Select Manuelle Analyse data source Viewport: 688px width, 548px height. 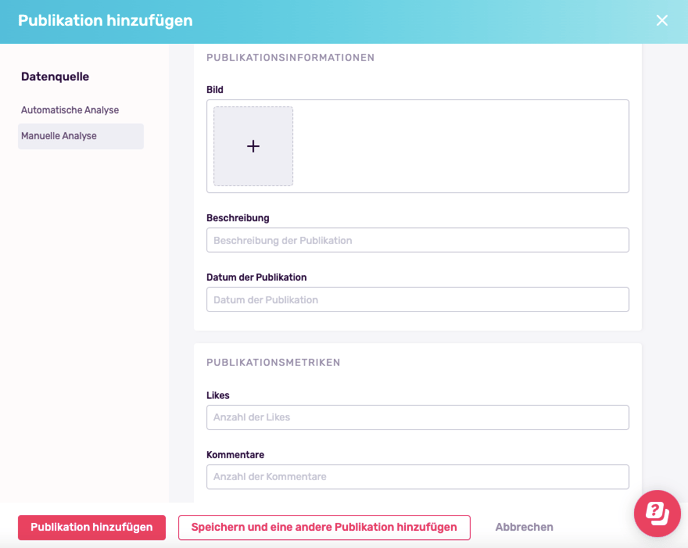(81, 136)
